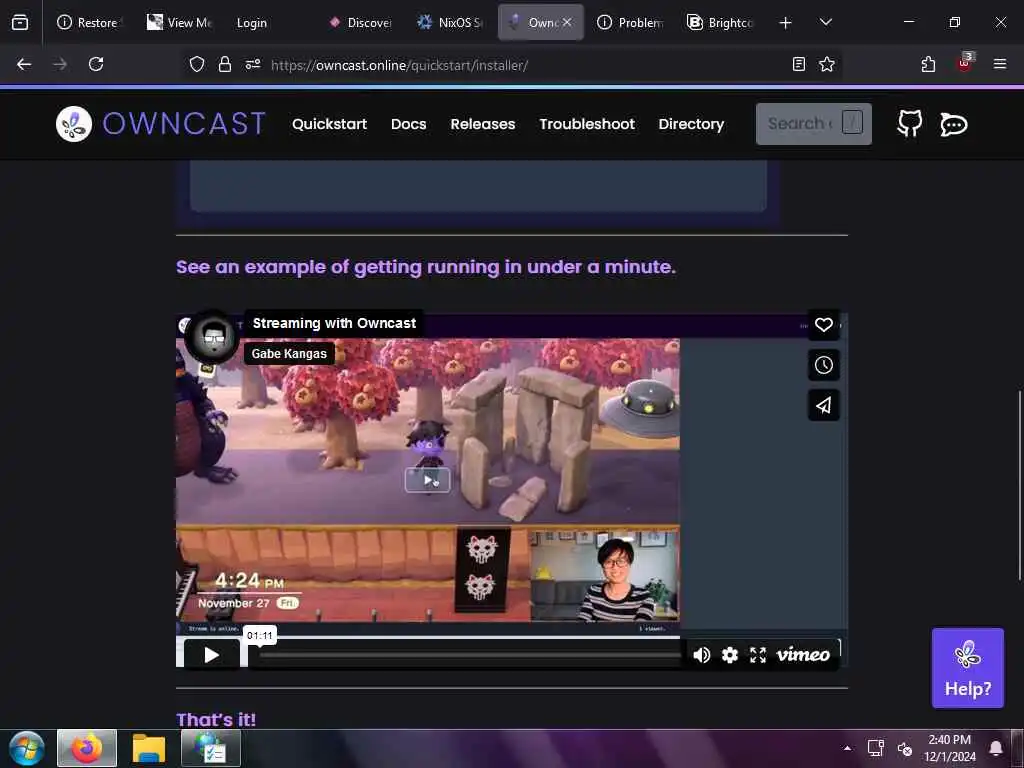Open Firefox View button

click(x=20, y=22)
